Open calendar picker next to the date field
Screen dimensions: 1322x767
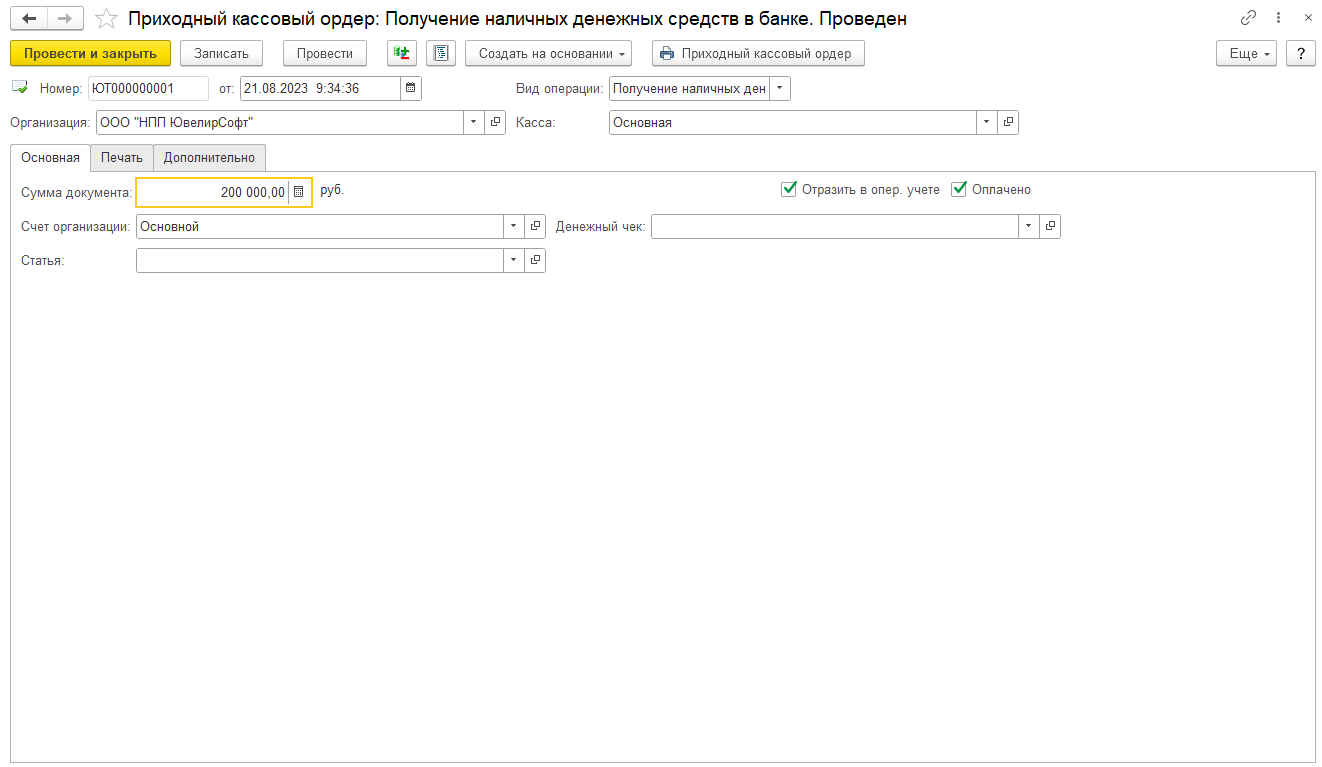tap(410, 88)
